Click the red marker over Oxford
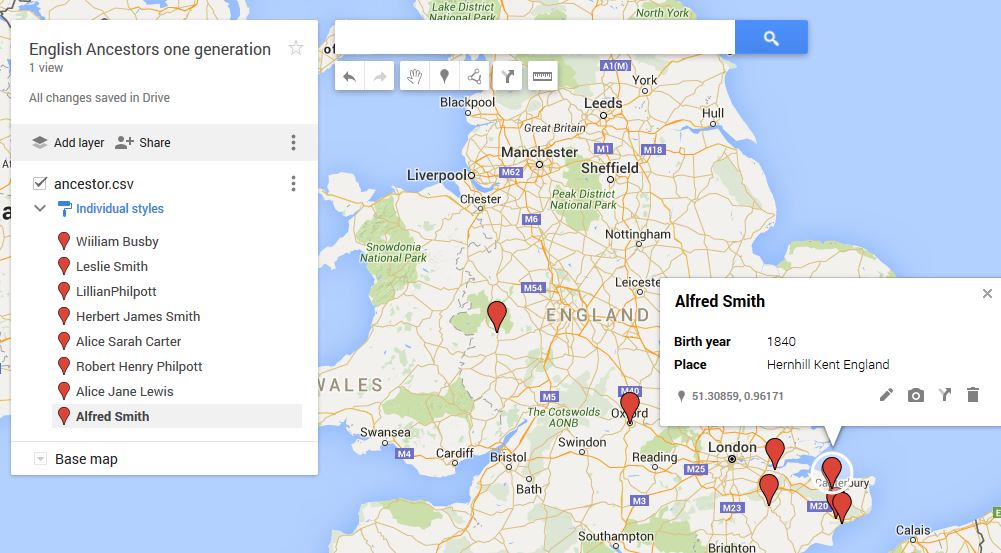 click(629, 408)
